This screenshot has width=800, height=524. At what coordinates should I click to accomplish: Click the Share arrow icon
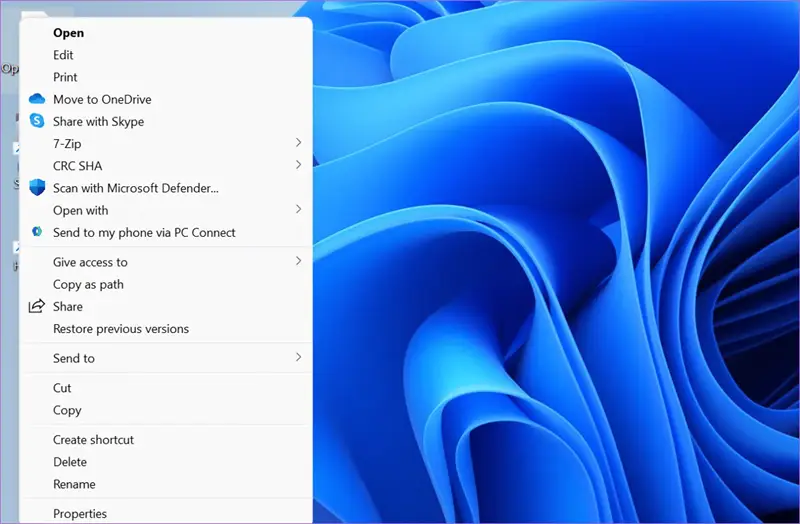37,306
